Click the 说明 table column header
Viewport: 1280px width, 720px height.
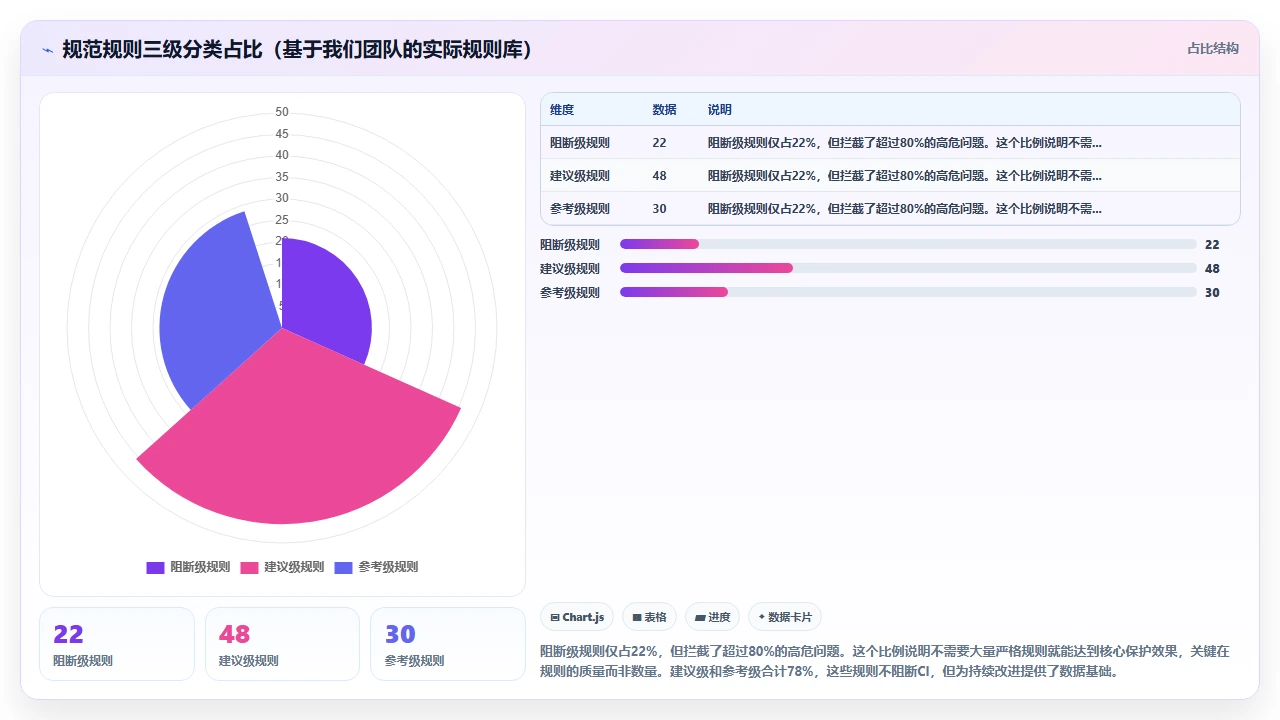pos(720,110)
